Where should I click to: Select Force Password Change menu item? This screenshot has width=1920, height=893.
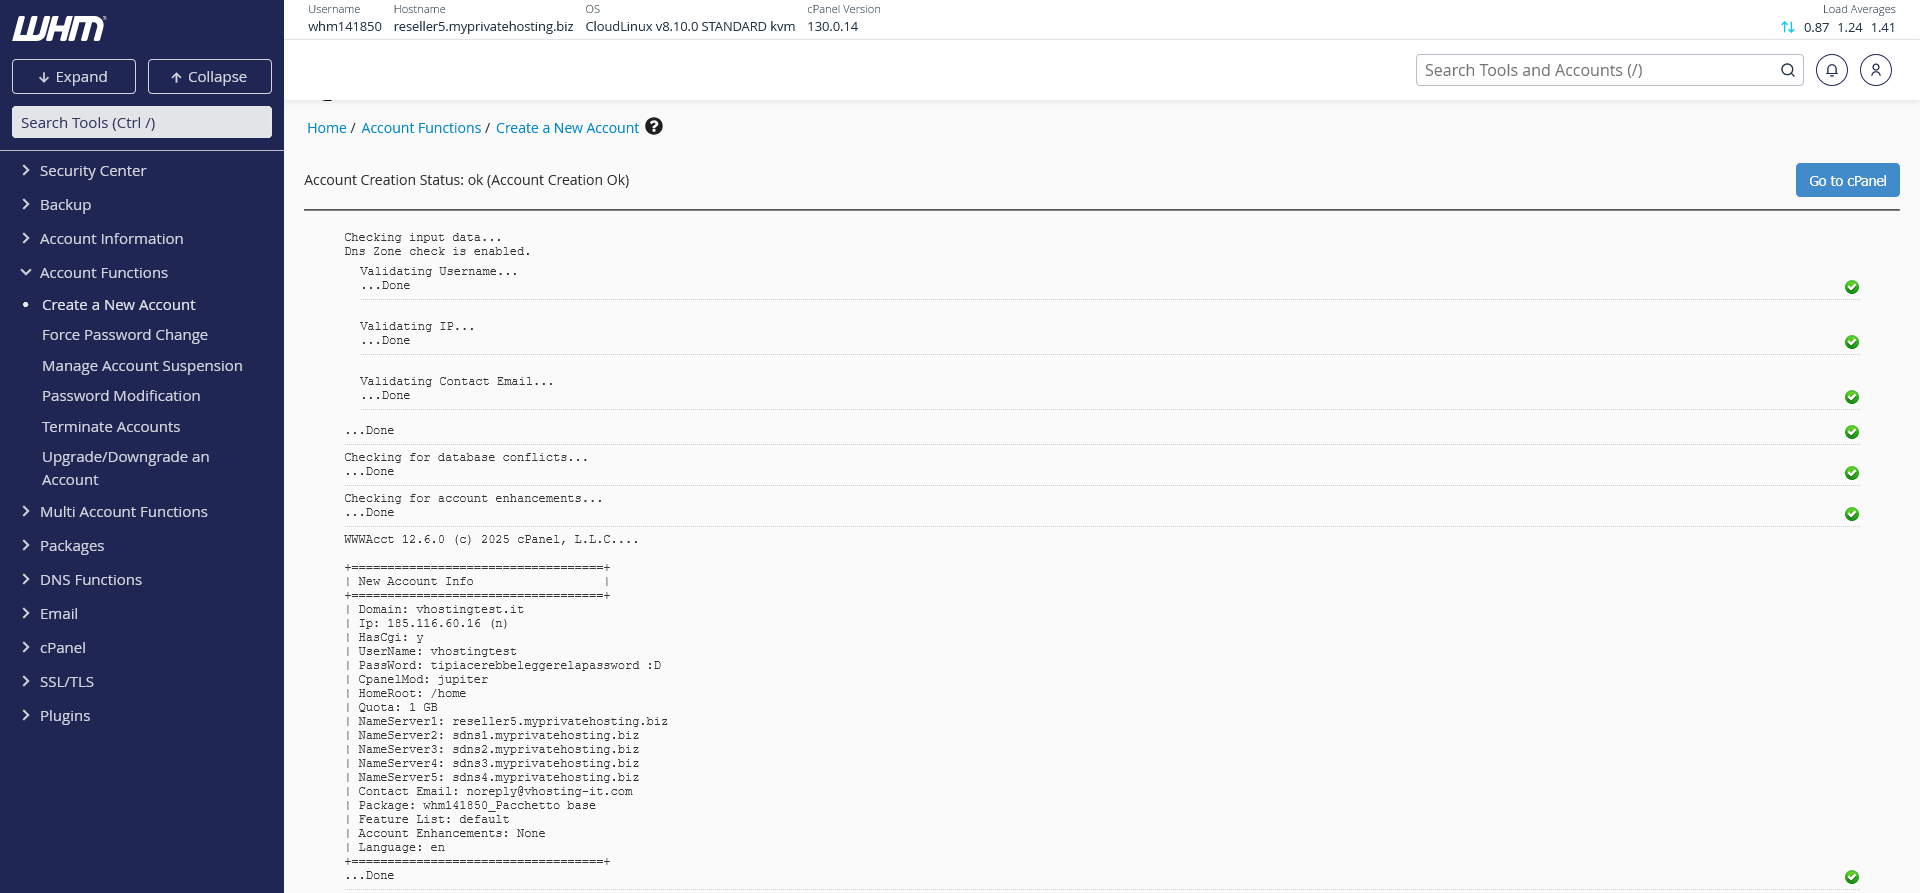125,335
